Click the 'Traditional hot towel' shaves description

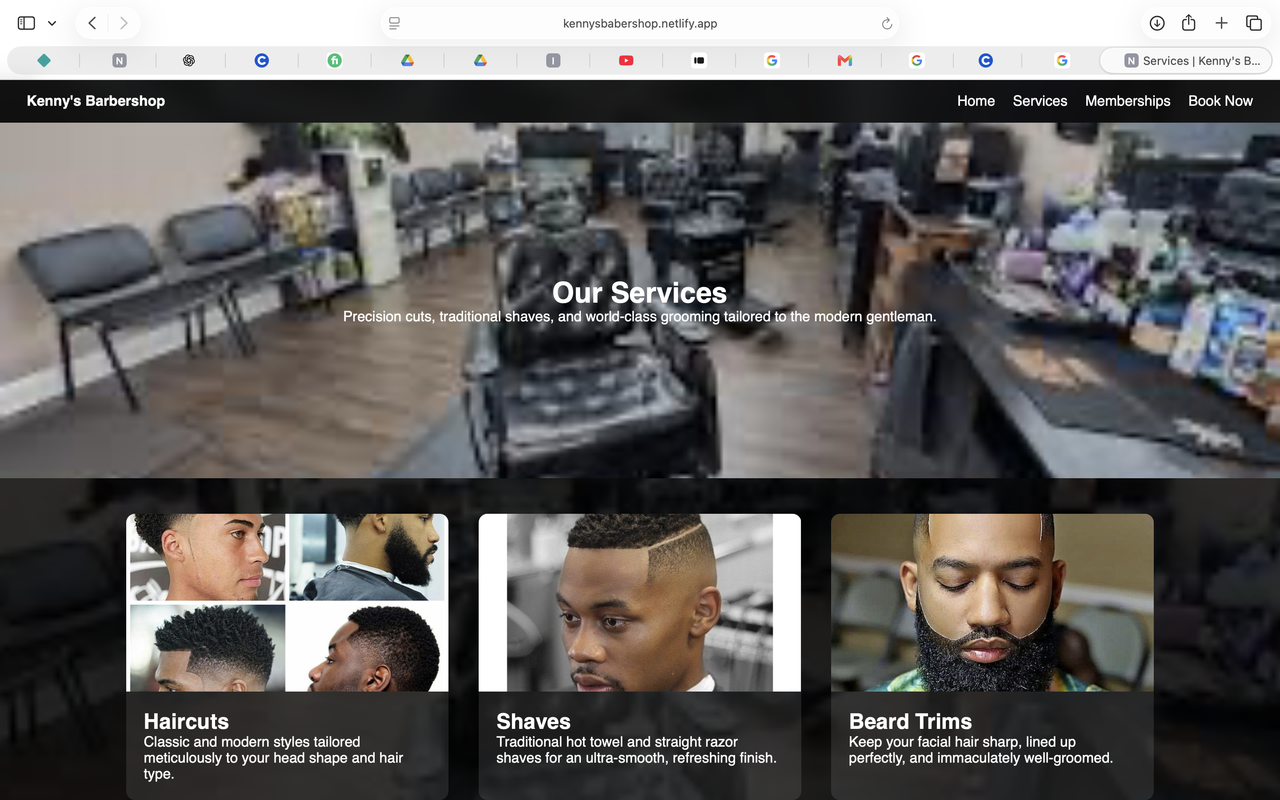pyautogui.click(x=636, y=750)
